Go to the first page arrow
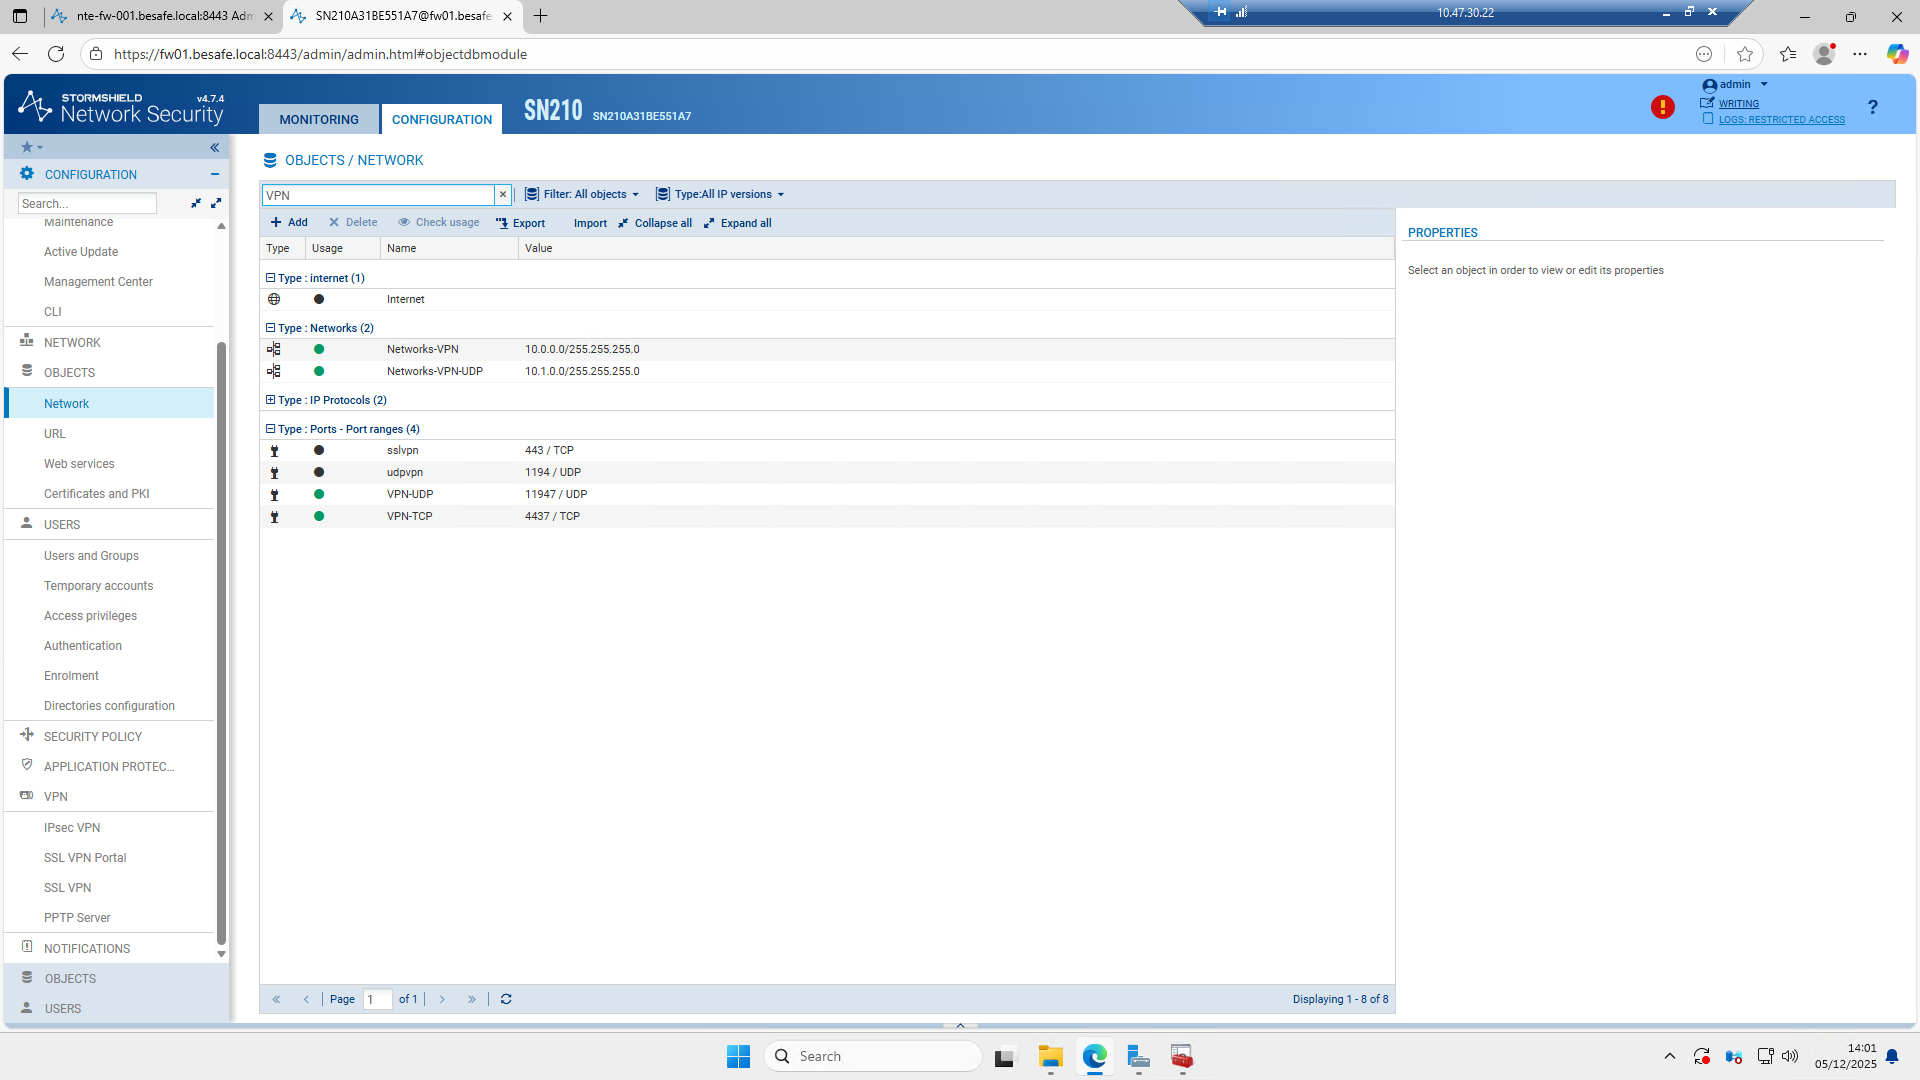The image size is (1920, 1080). click(276, 999)
